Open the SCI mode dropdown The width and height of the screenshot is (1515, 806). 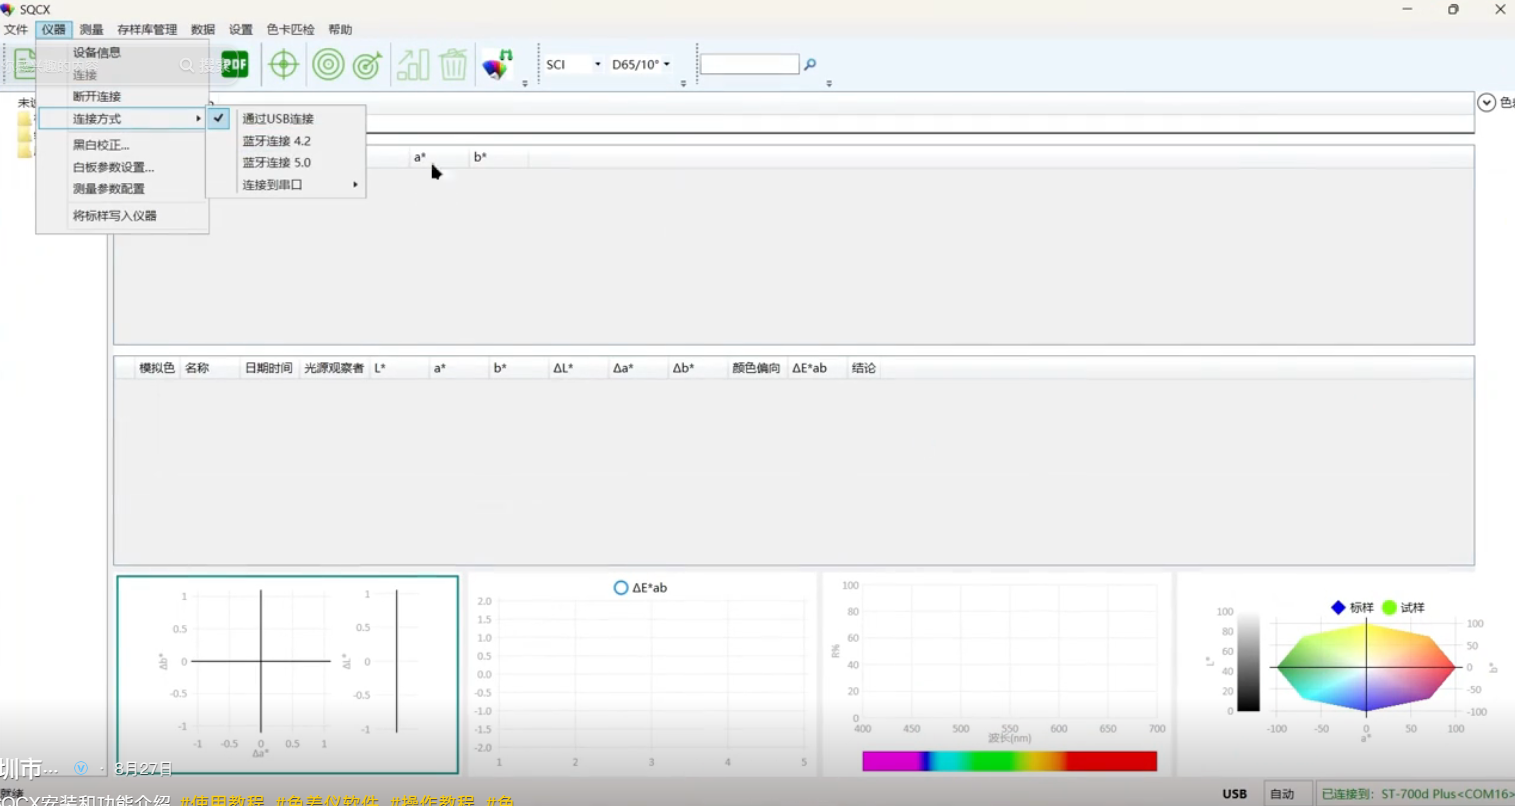[x=573, y=64]
